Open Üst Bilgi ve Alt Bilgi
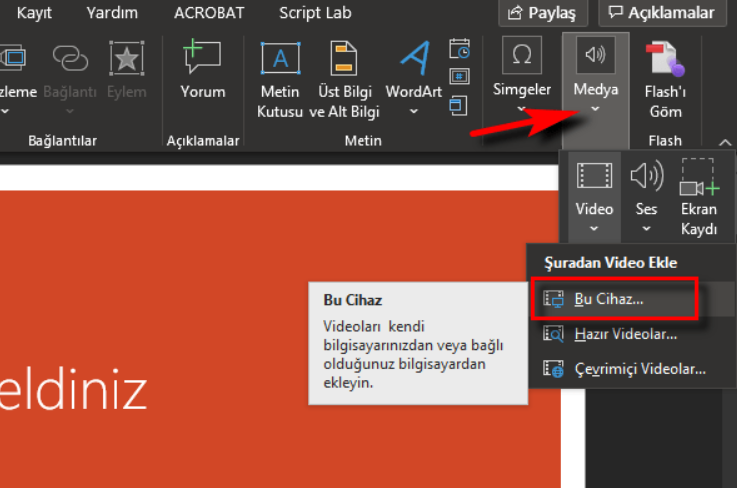 coord(344,80)
